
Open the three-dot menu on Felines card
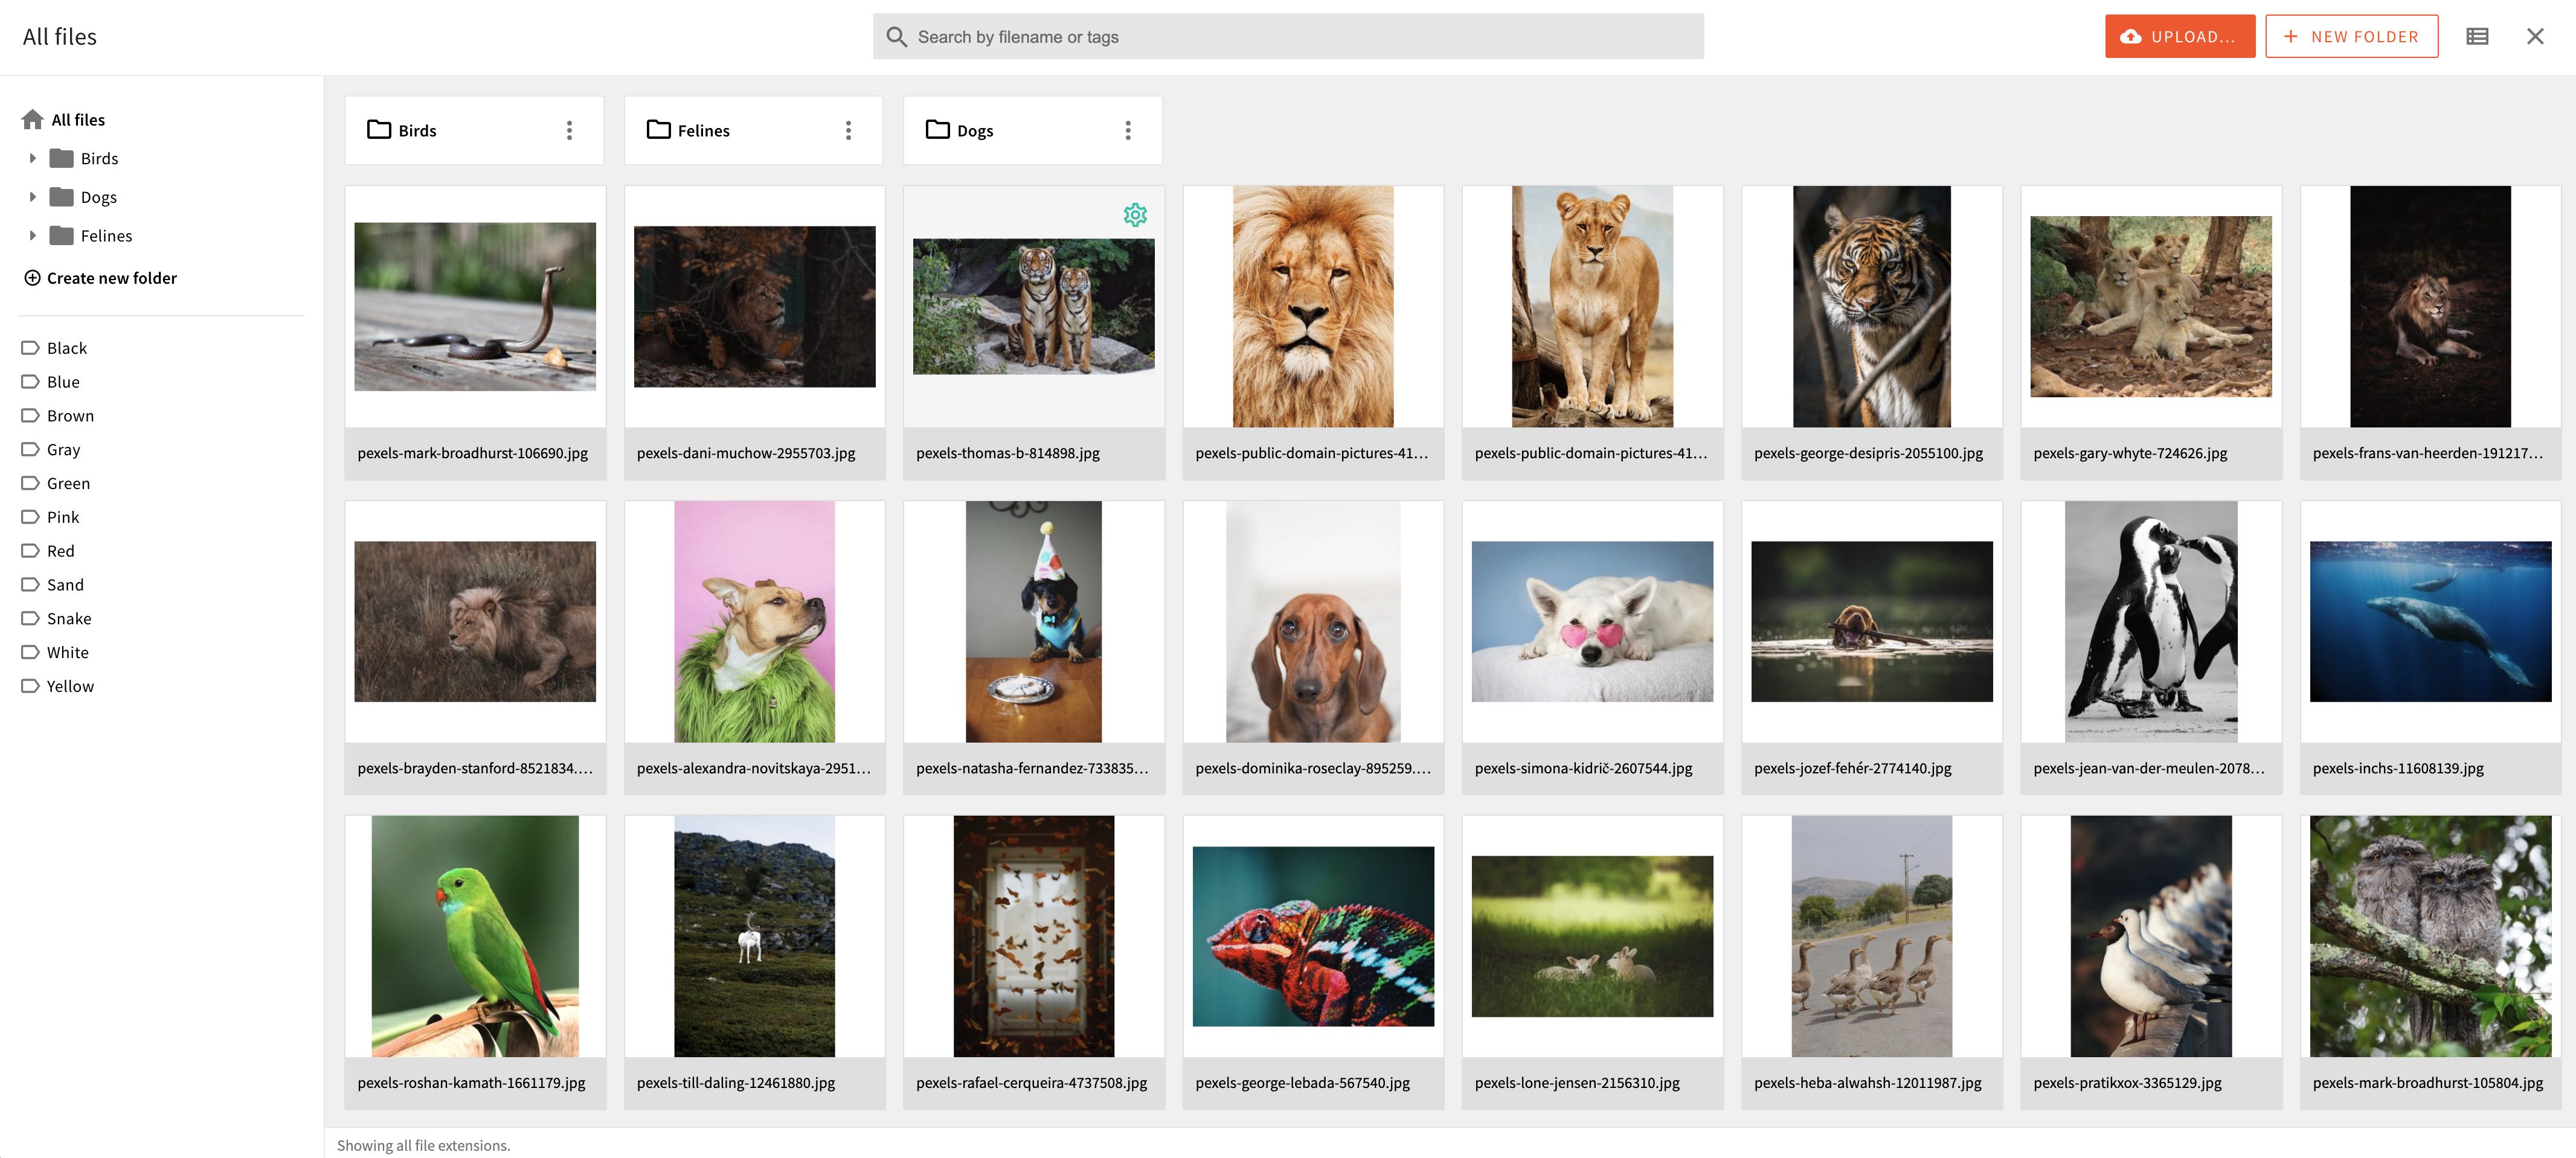click(848, 129)
